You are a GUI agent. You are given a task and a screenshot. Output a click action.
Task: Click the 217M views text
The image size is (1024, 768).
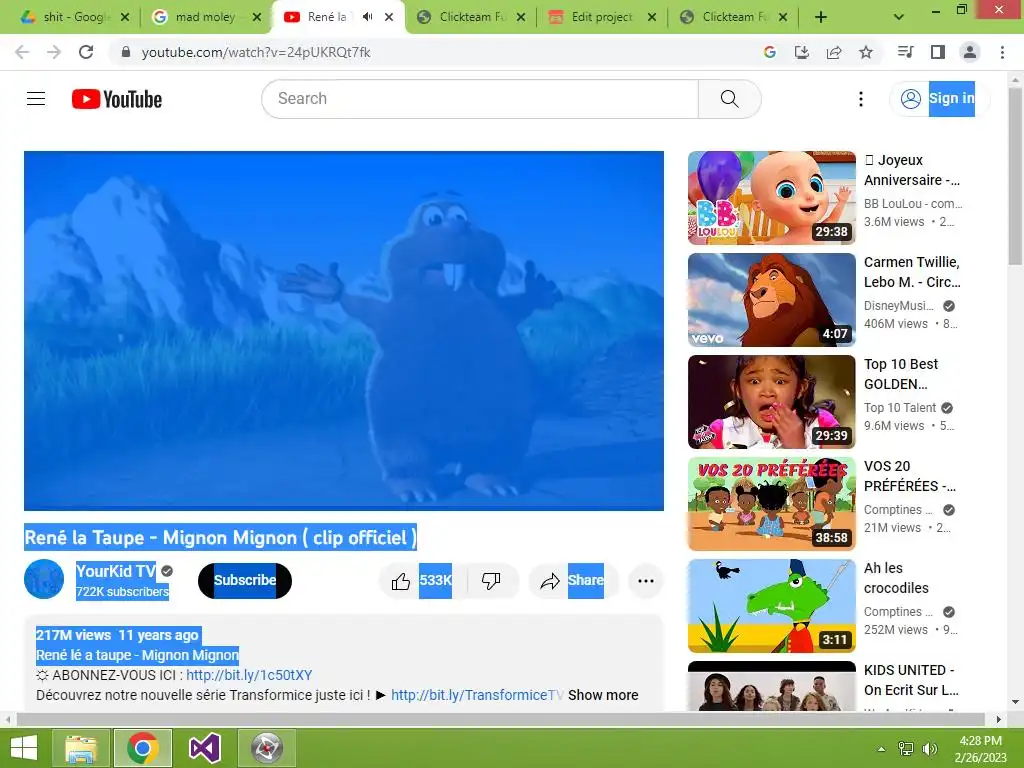click(74, 635)
